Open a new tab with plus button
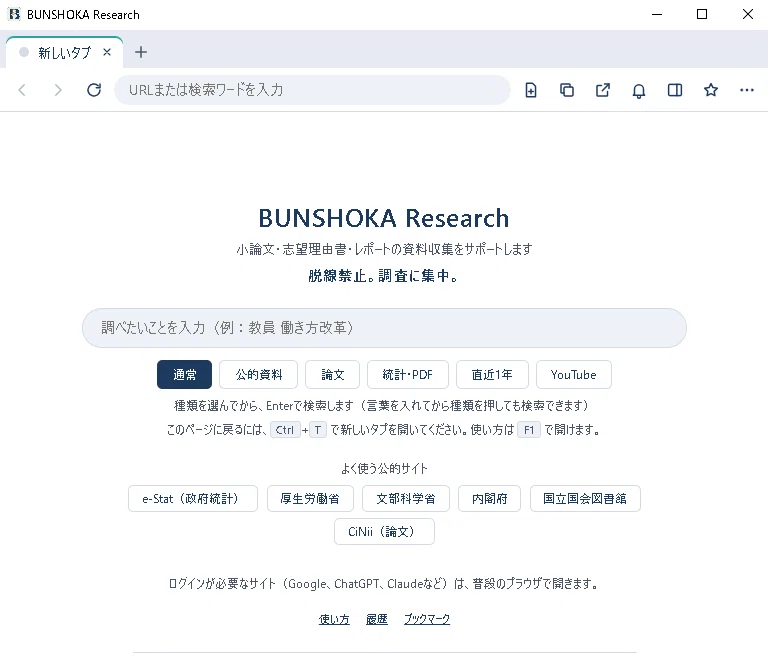 pos(141,52)
